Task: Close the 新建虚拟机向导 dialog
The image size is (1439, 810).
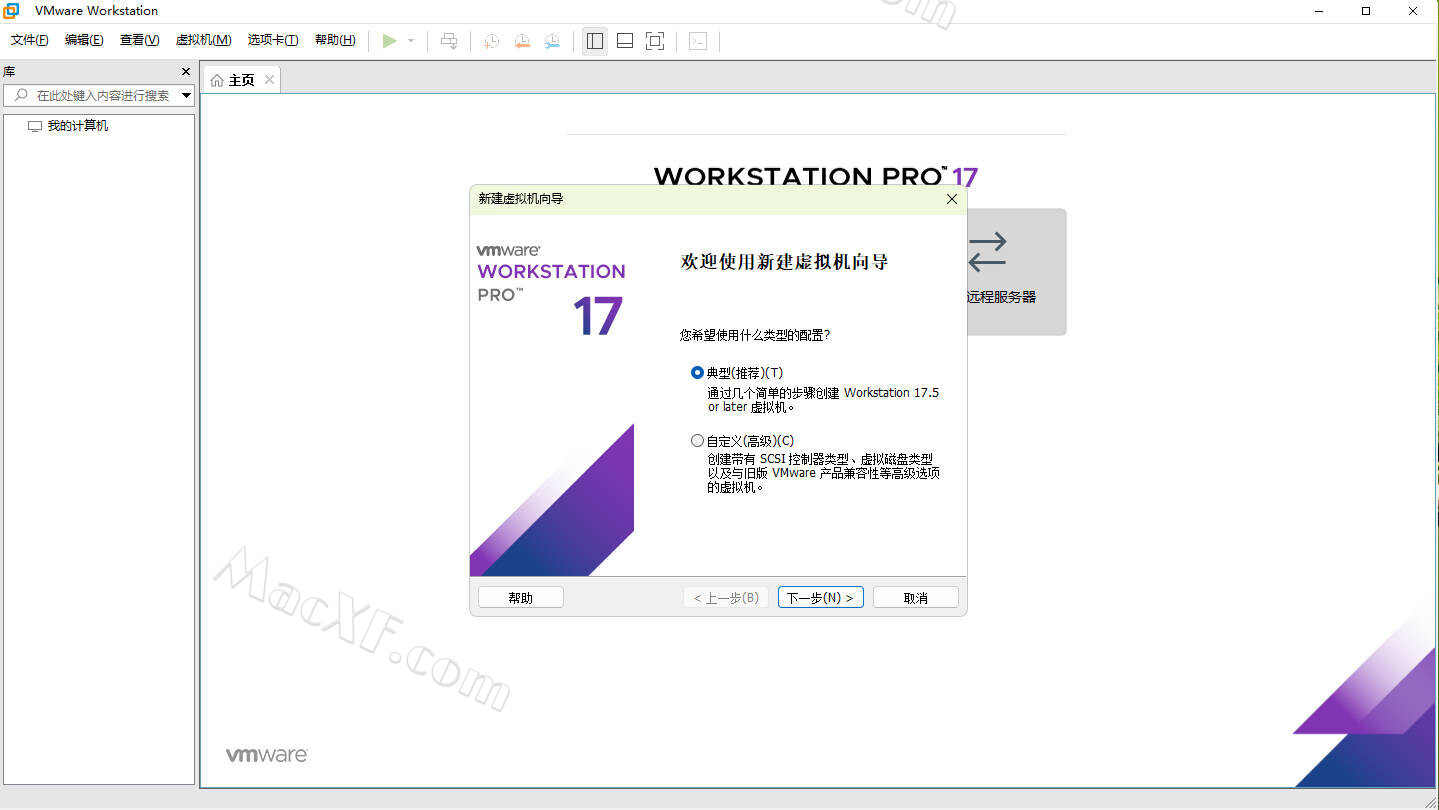Action: (x=952, y=199)
